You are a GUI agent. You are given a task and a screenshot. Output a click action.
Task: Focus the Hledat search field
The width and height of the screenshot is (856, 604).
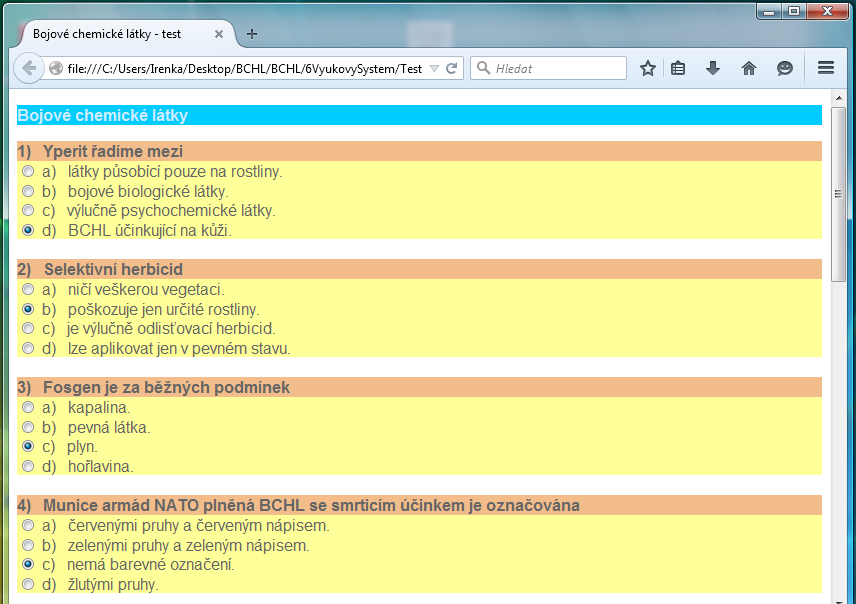click(x=548, y=68)
